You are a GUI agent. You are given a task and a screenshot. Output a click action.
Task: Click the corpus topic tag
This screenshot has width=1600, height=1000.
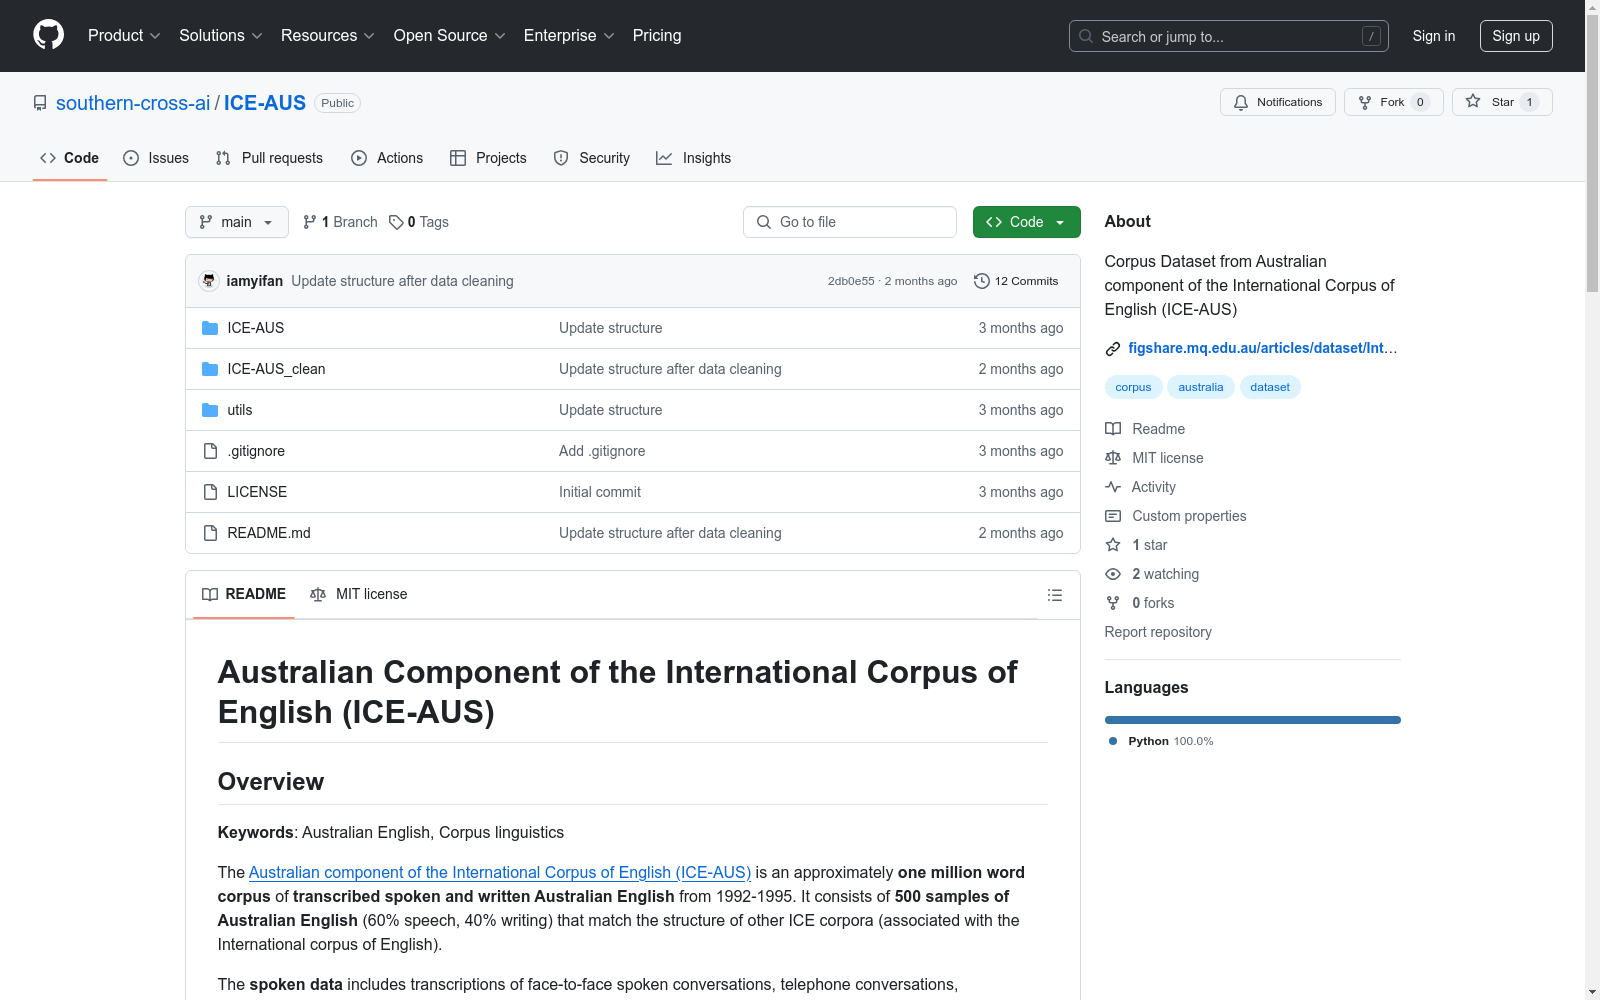pyautogui.click(x=1133, y=387)
